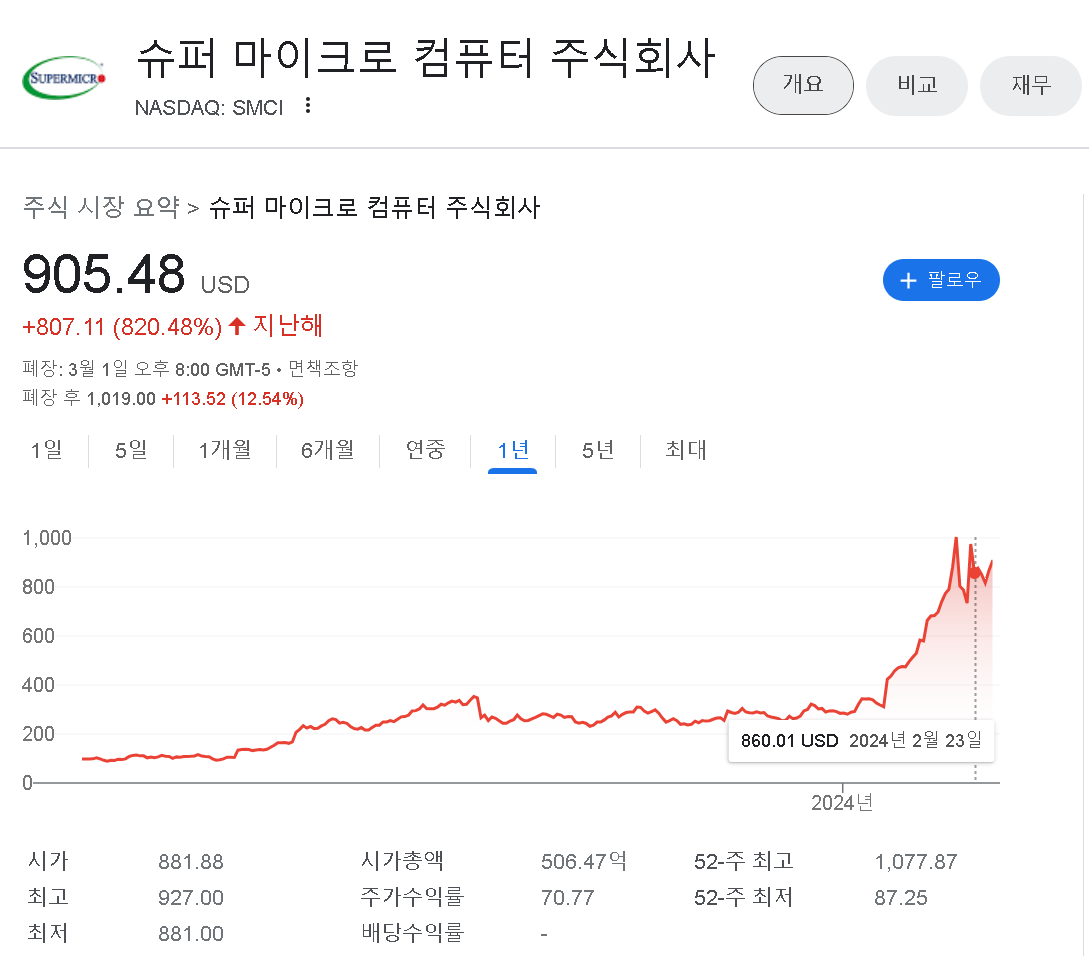Show the 최대 maximum range
The image size is (1089, 956).
tap(685, 450)
